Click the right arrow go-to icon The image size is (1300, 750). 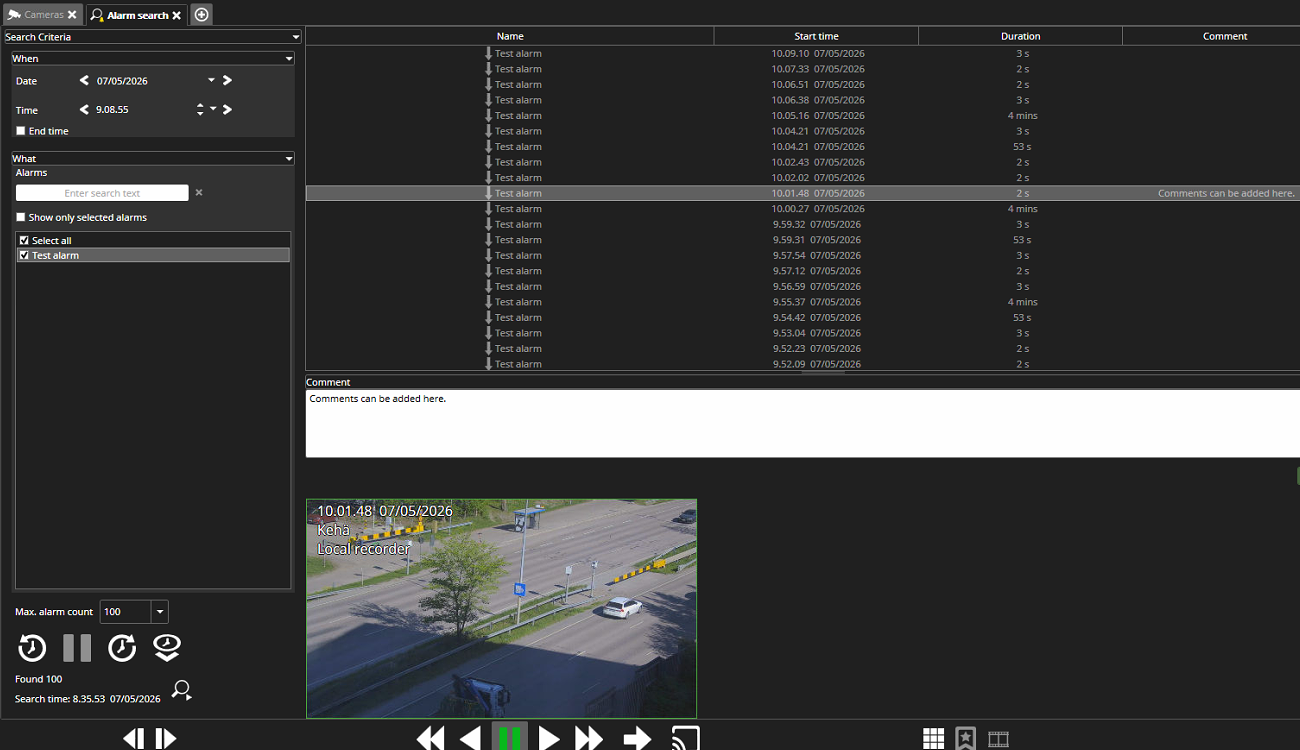coord(637,738)
